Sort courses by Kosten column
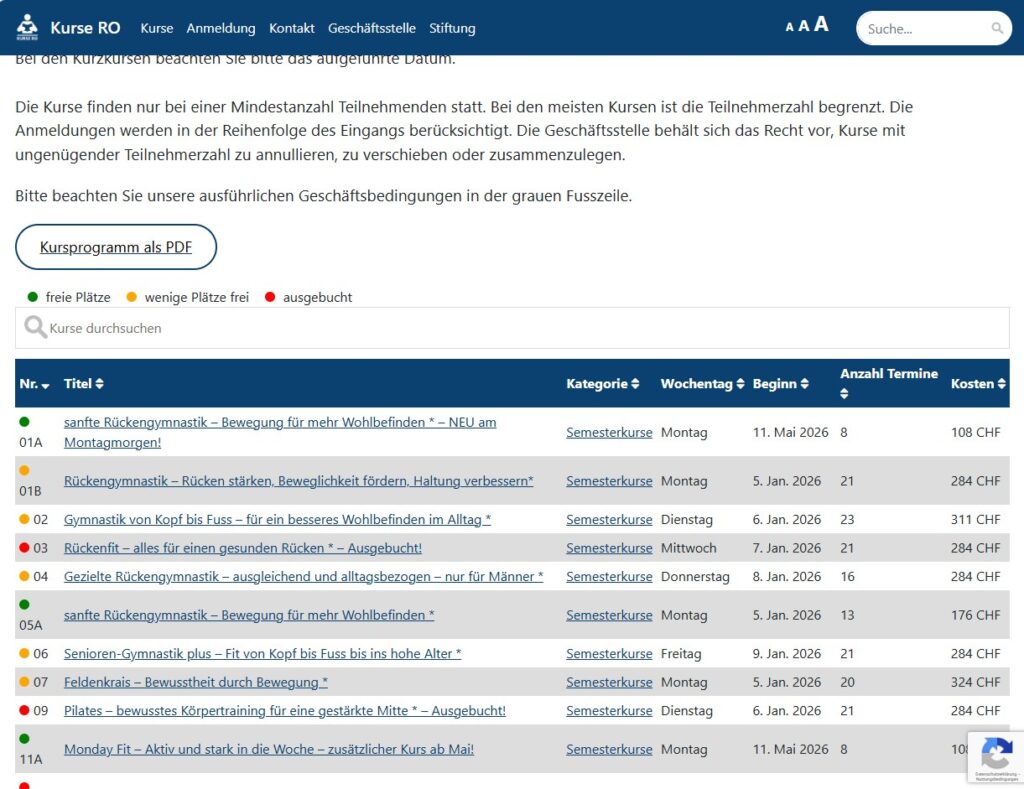This screenshot has width=1024, height=789. click(978, 384)
